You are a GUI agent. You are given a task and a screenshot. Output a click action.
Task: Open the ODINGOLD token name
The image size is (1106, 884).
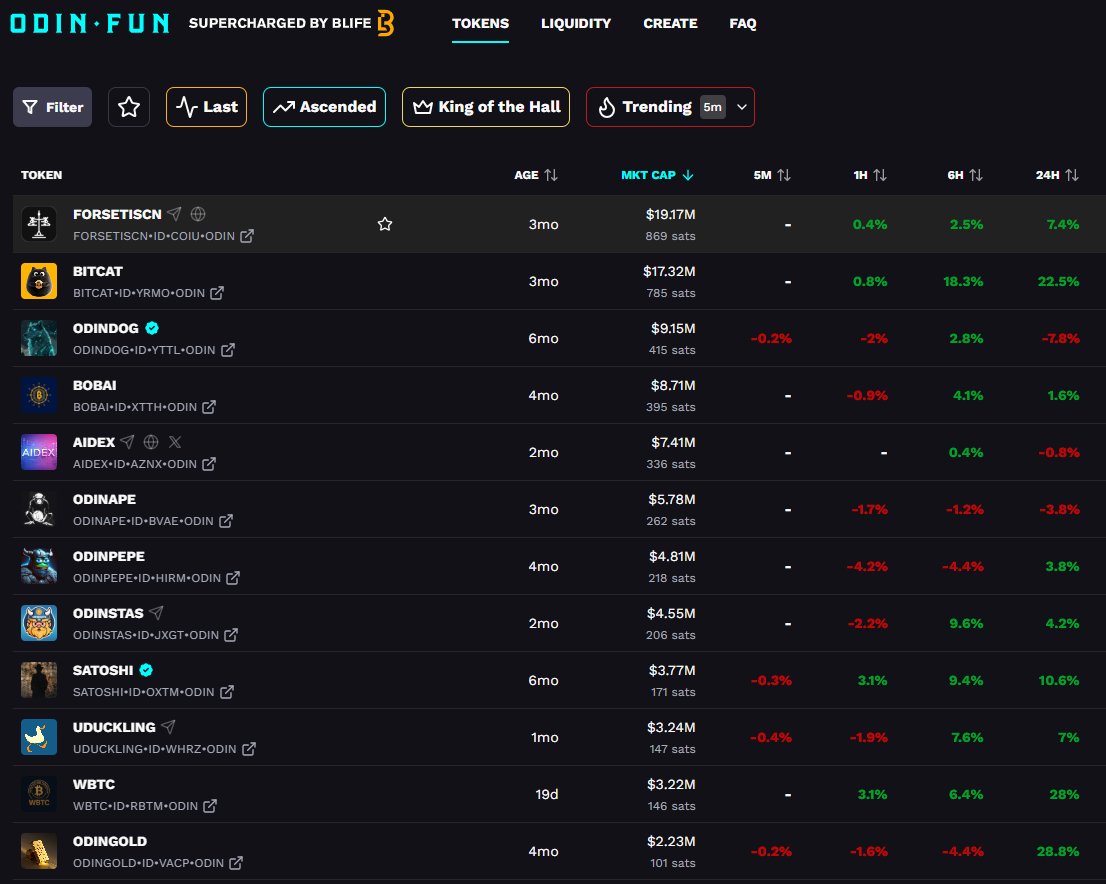(110, 841)
